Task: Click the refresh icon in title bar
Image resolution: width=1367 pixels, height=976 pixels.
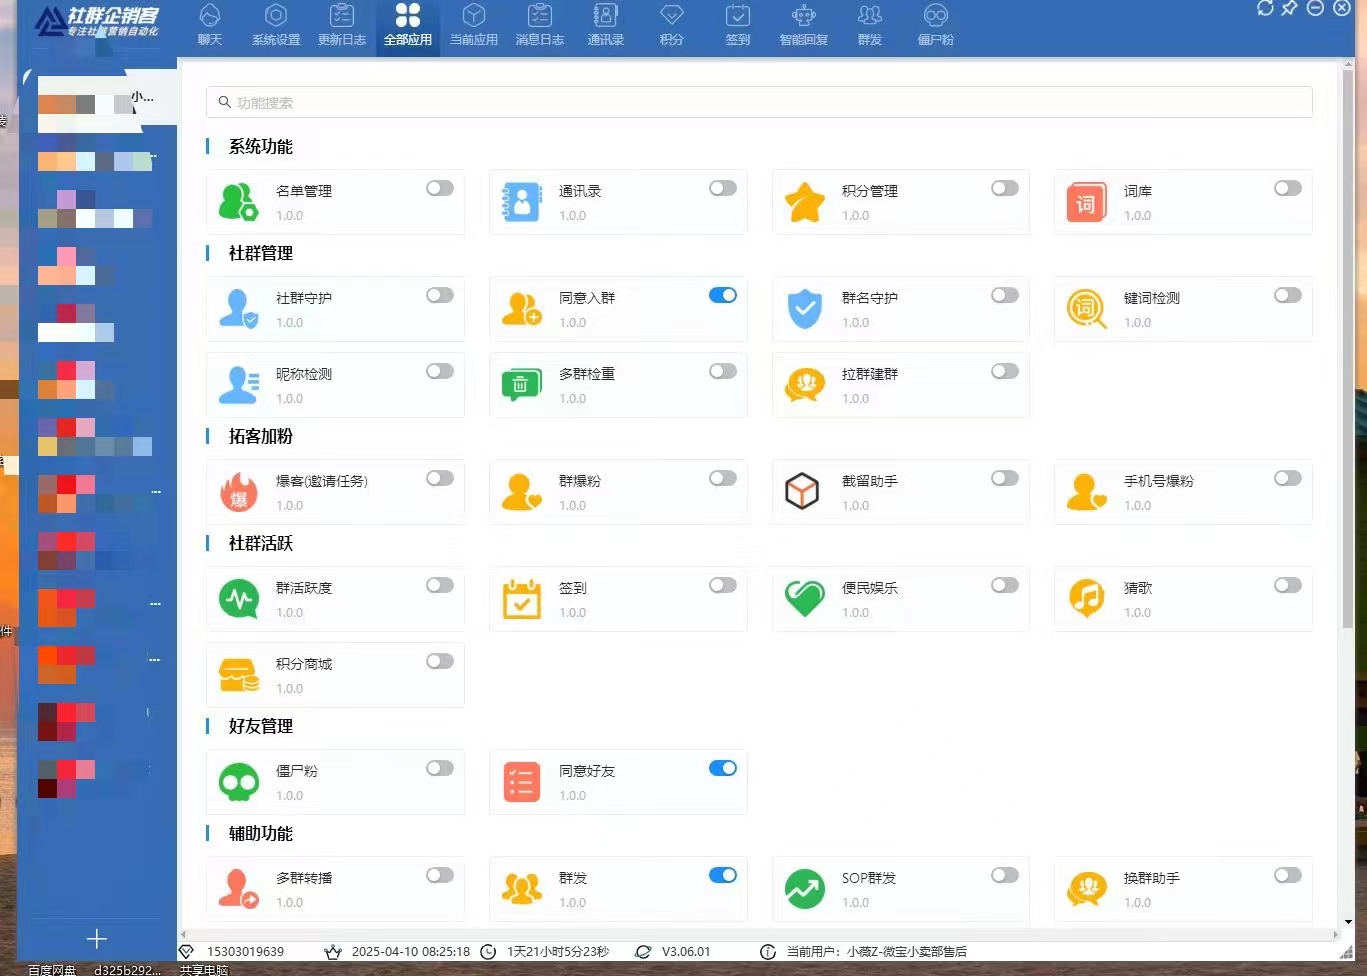Action: (1265, 8)
